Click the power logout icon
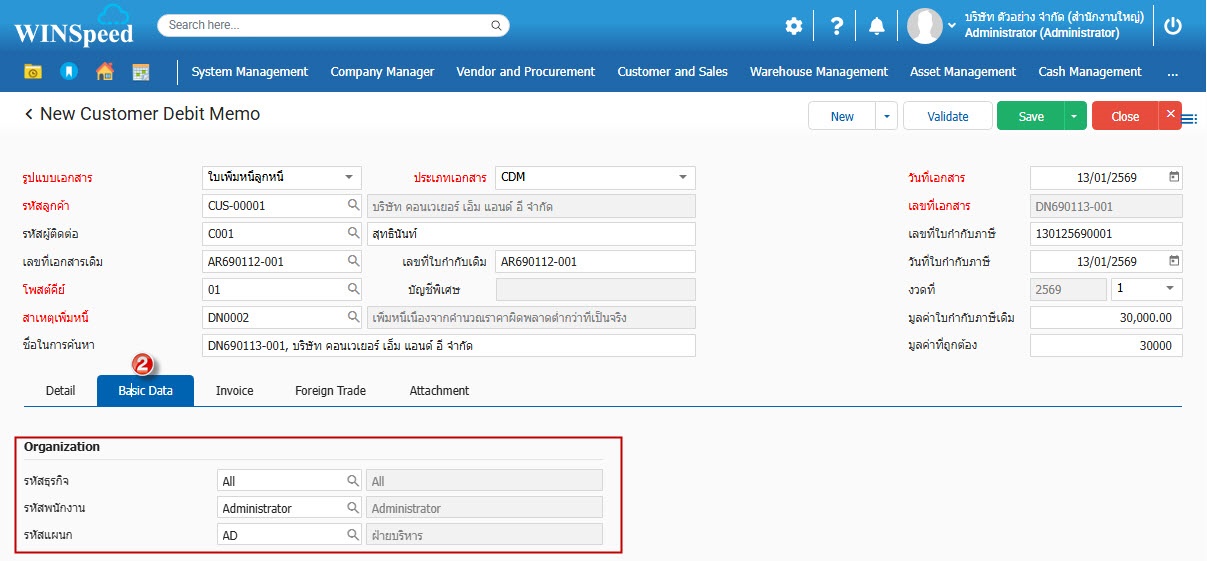This screenshot has height=561, width=1207. tap(1173, 26)
